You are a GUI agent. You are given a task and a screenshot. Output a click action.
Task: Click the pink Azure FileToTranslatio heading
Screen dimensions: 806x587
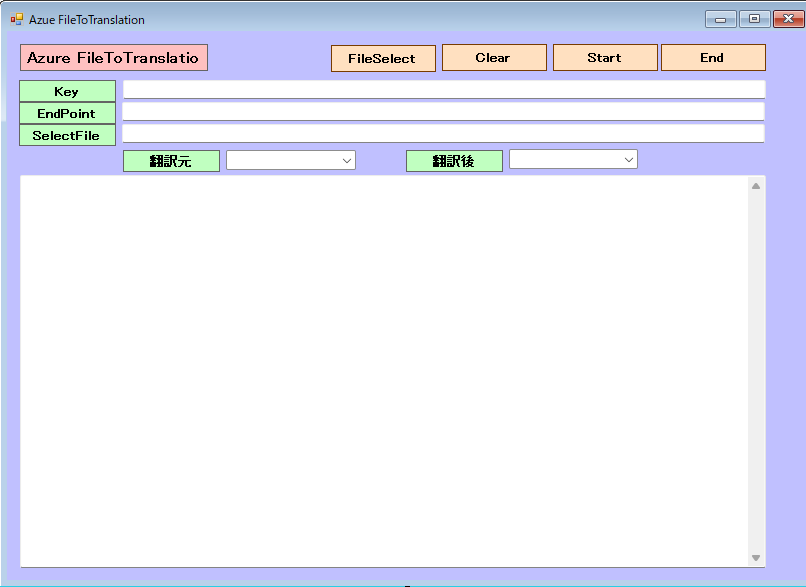113,58
